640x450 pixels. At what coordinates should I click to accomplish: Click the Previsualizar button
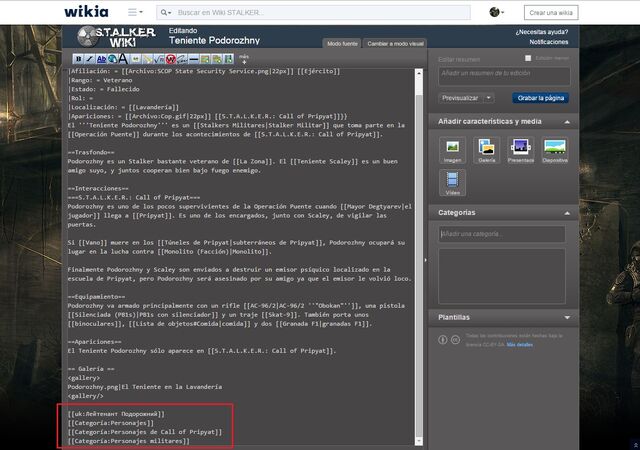point(460,98)
